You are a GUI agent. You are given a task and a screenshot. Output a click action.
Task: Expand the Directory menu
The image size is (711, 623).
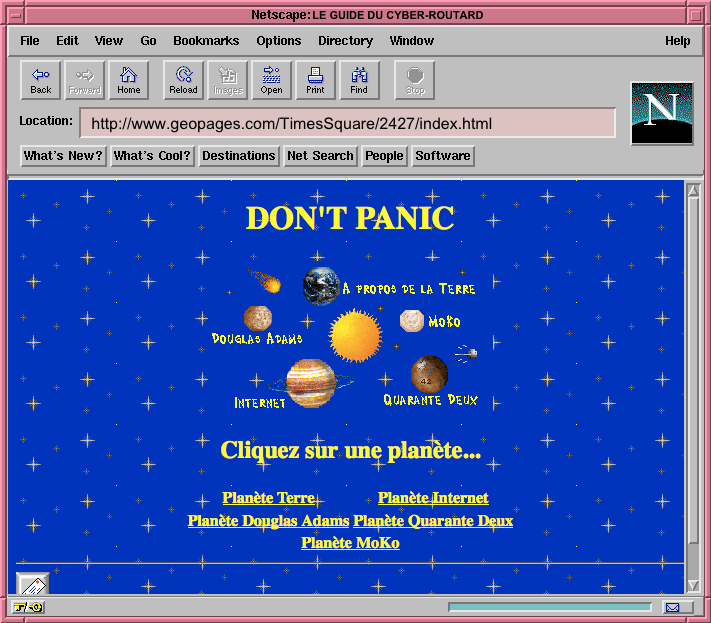[x=345, y=41]
